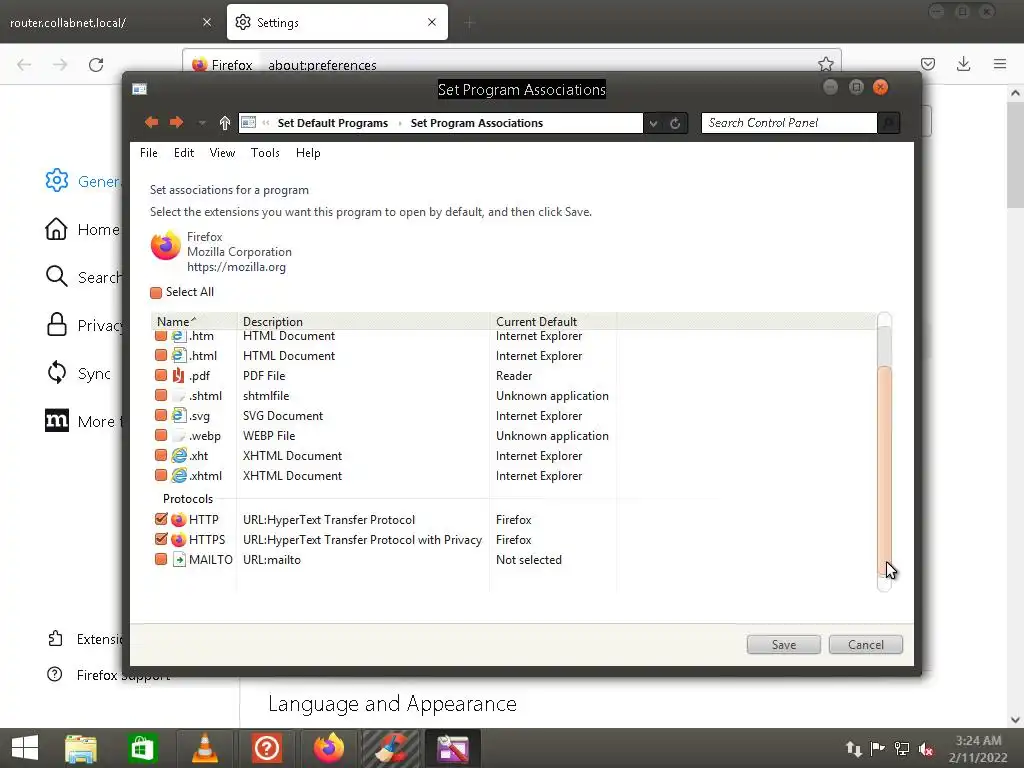Click the orange forward arrow in Control Panel
Viewport: 1024px width, 768px height.
click(x=176, y=122)
